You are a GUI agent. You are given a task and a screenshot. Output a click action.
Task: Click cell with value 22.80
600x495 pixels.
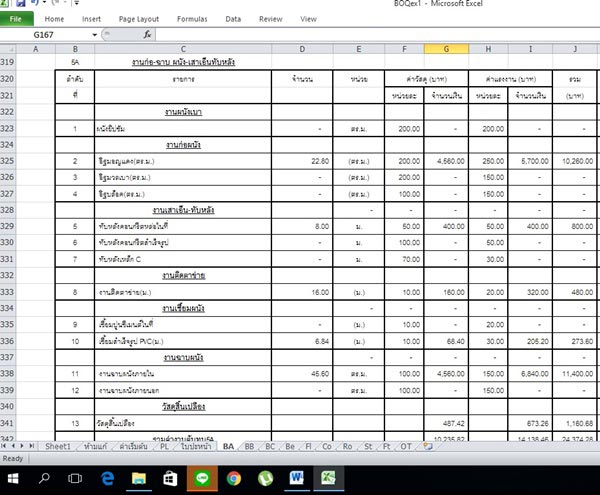[302, 161]
